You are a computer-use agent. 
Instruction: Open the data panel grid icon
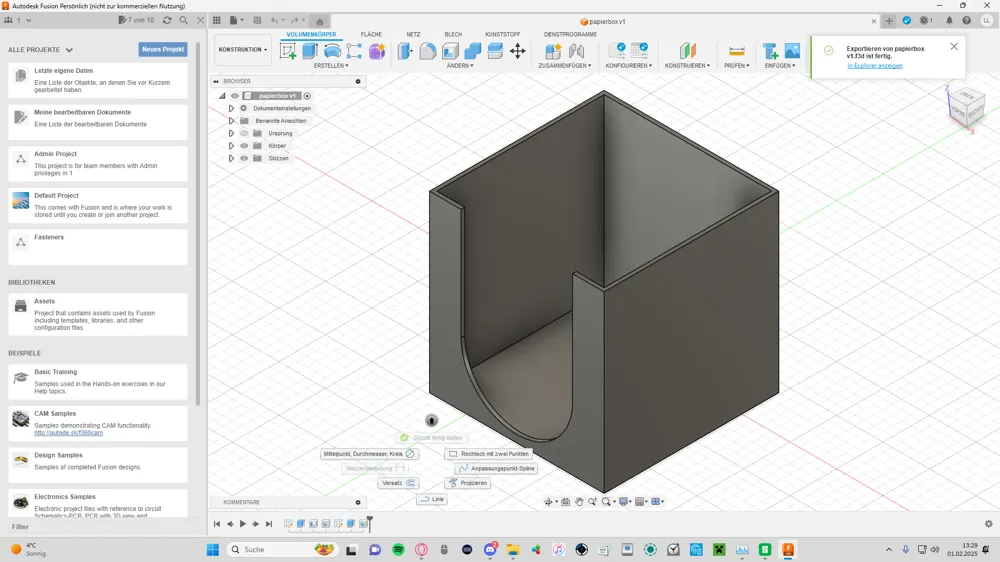(217, 20)
